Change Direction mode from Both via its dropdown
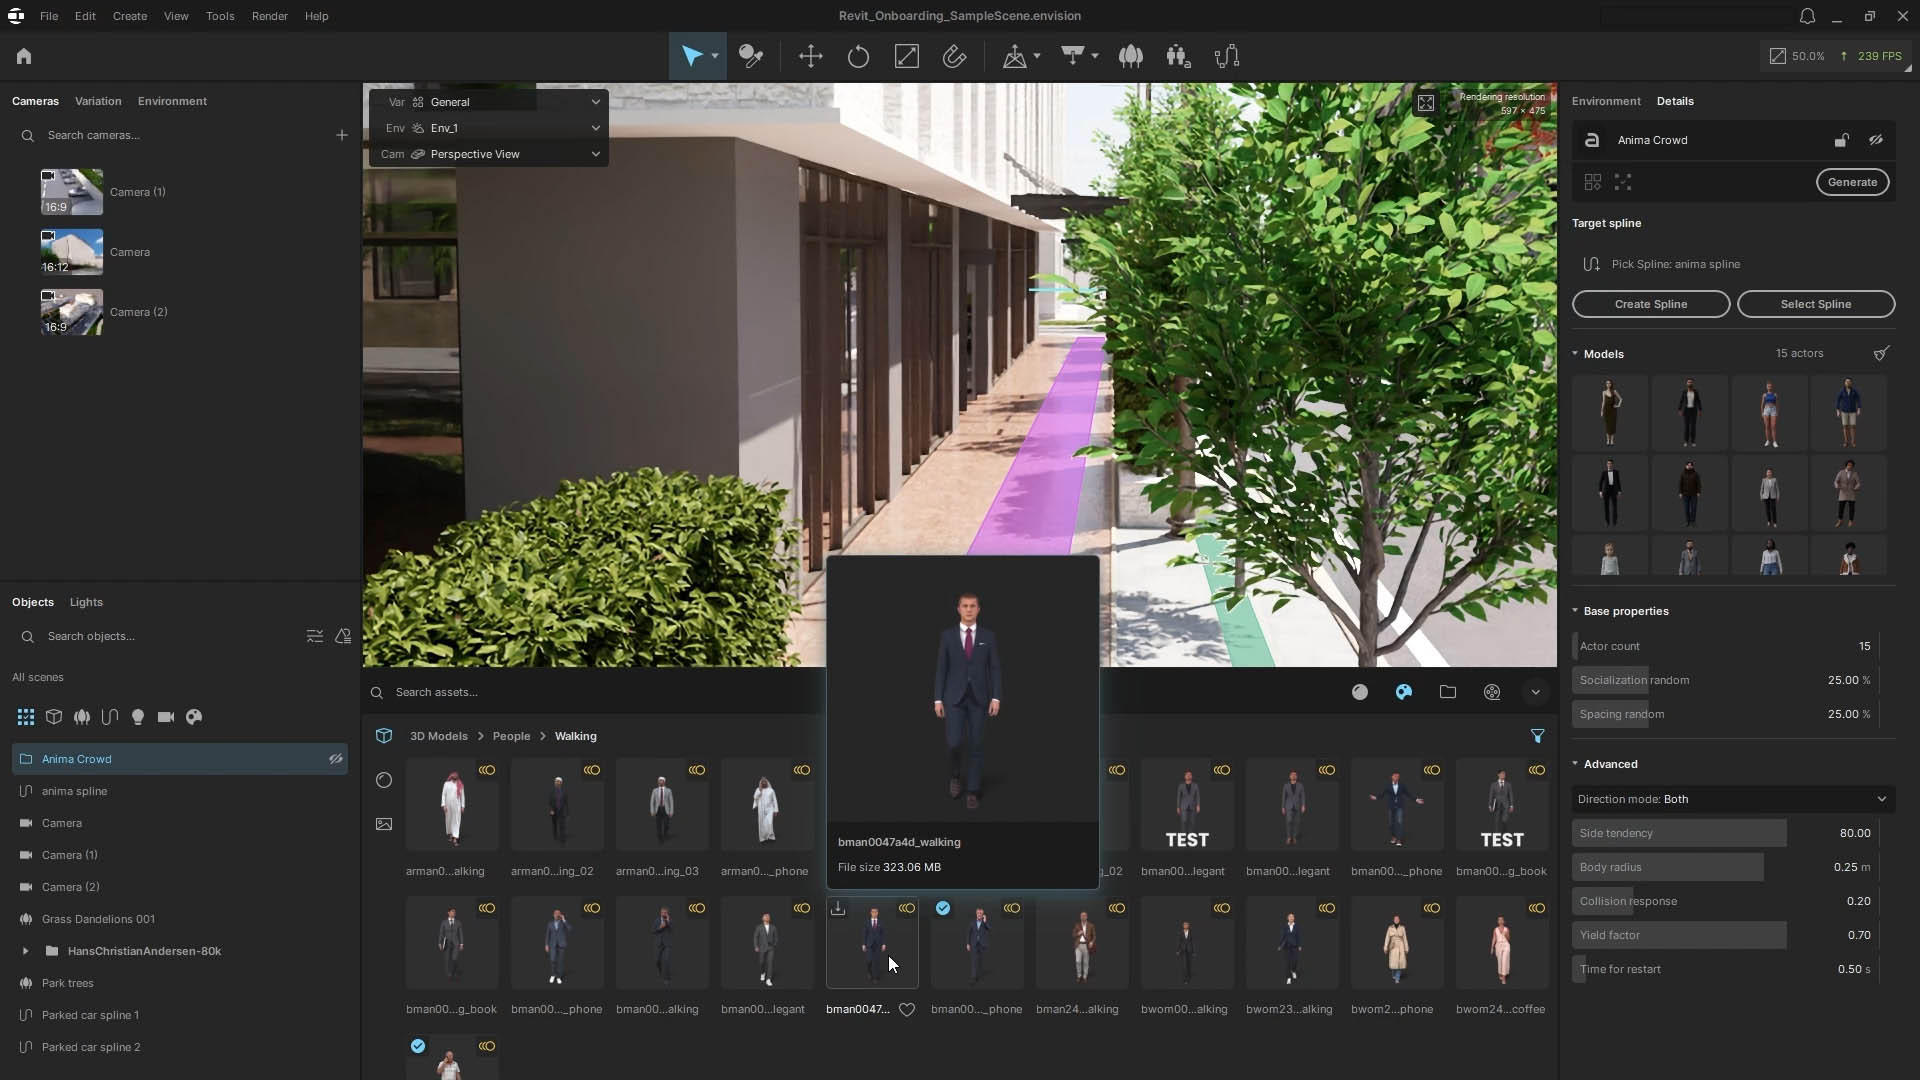The height and width of the screenshot is (1080, 1920). (x=1883, y=799)
